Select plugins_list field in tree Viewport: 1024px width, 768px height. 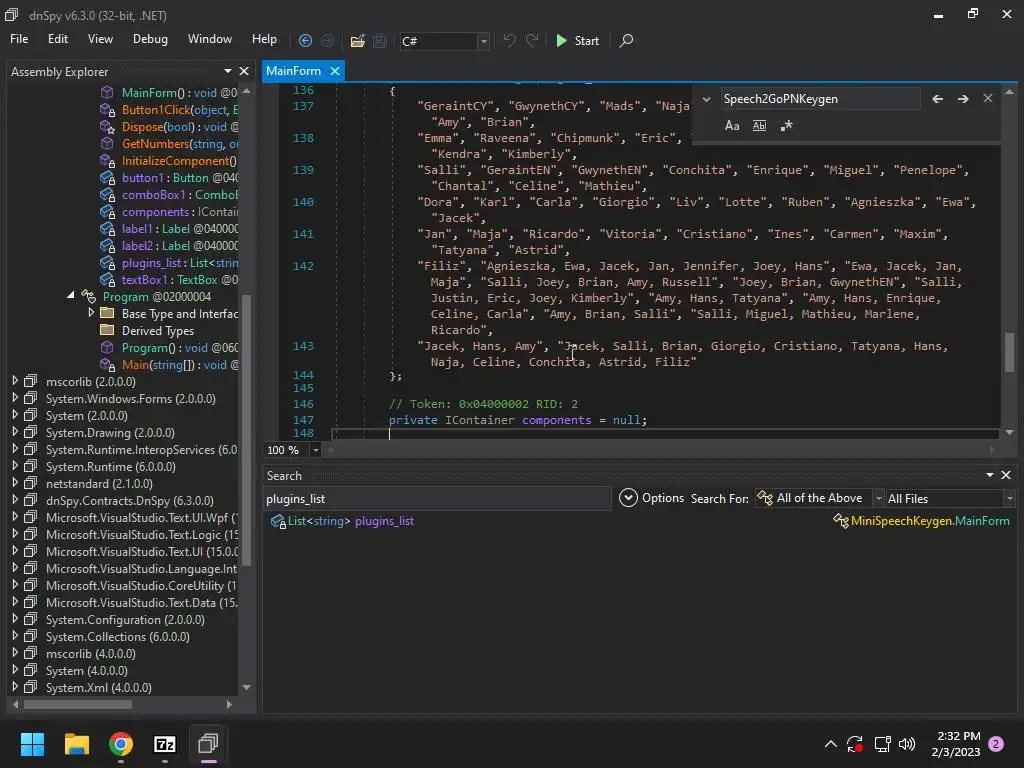click(168, 263)
